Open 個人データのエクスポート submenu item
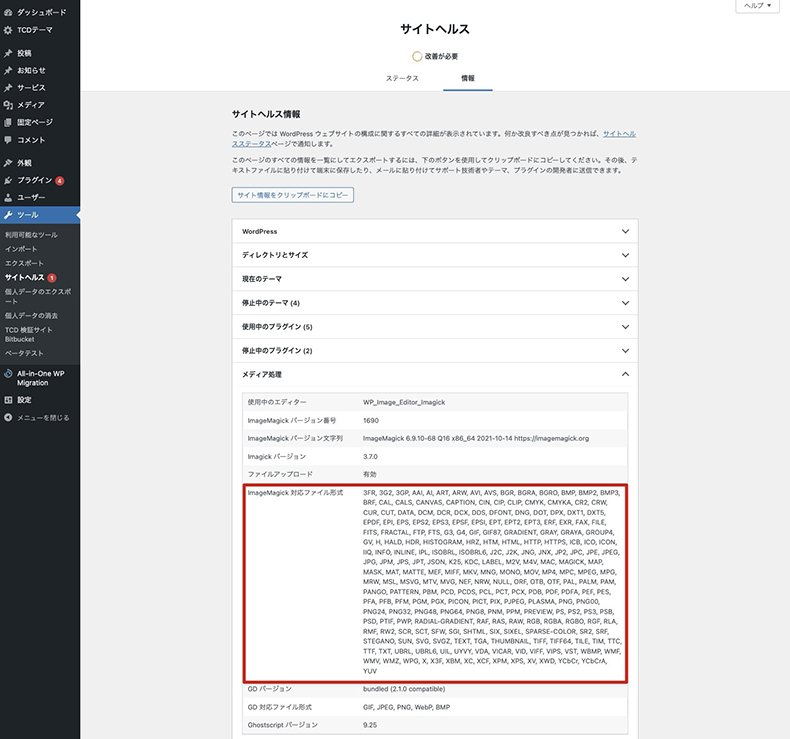 [38, 296]
